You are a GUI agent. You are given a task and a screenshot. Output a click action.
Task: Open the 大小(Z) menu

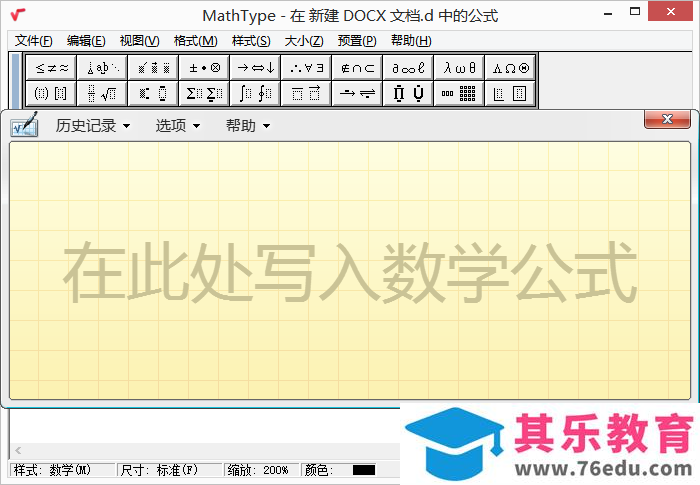[x=304, y=41]
